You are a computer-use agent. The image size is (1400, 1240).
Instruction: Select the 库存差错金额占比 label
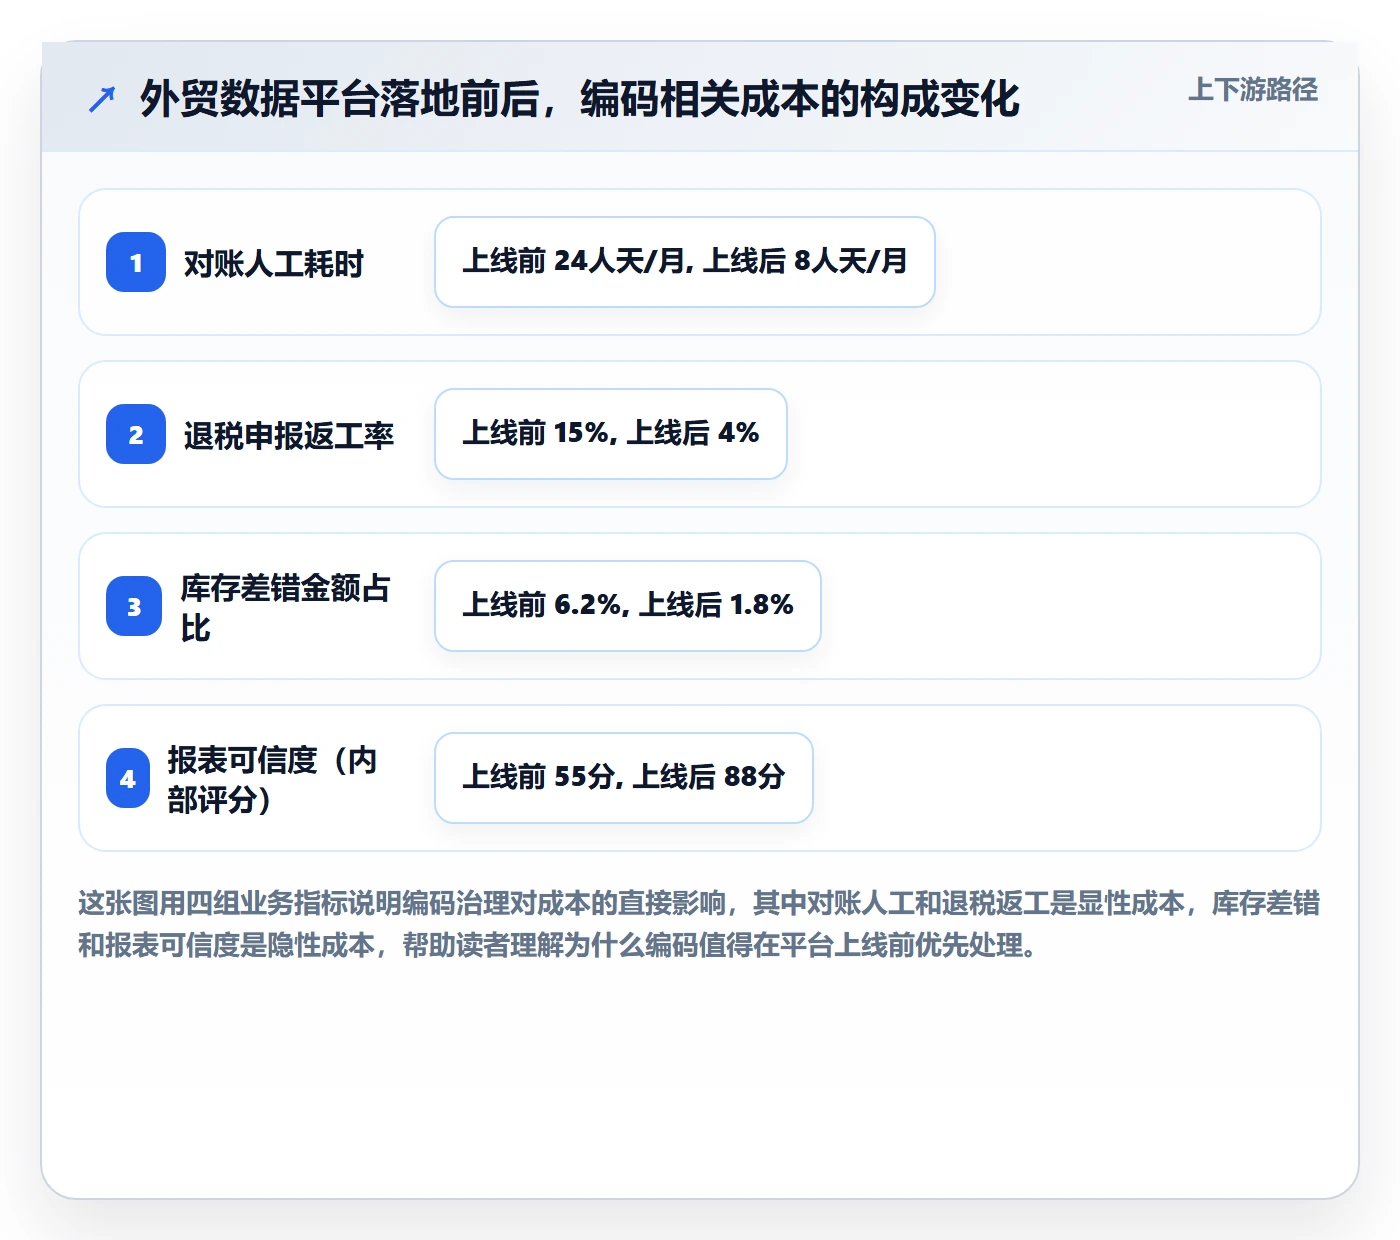pyautogui.click(x=285, y=607)
